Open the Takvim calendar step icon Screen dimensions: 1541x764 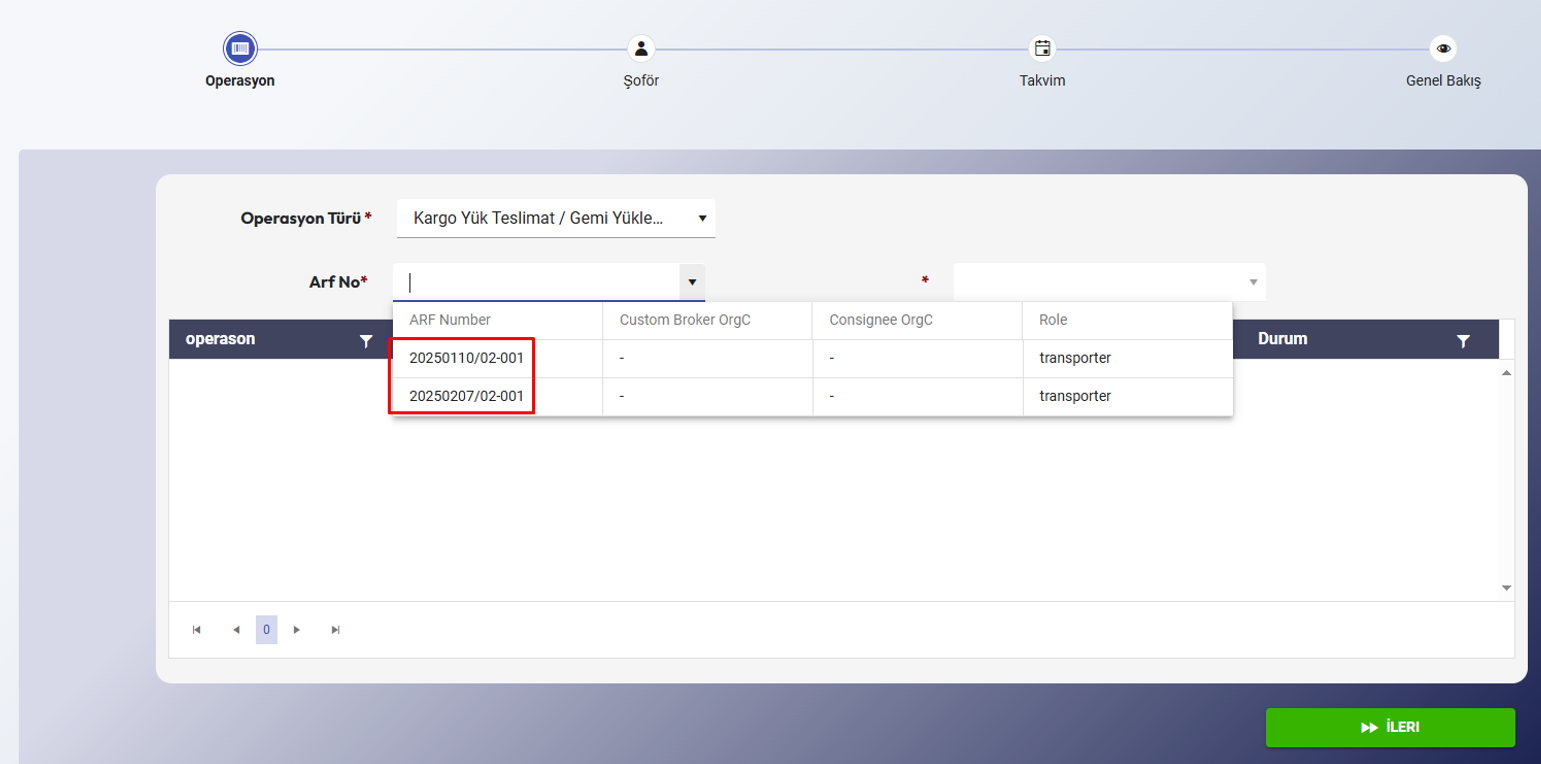click(x=1042, y=48)
